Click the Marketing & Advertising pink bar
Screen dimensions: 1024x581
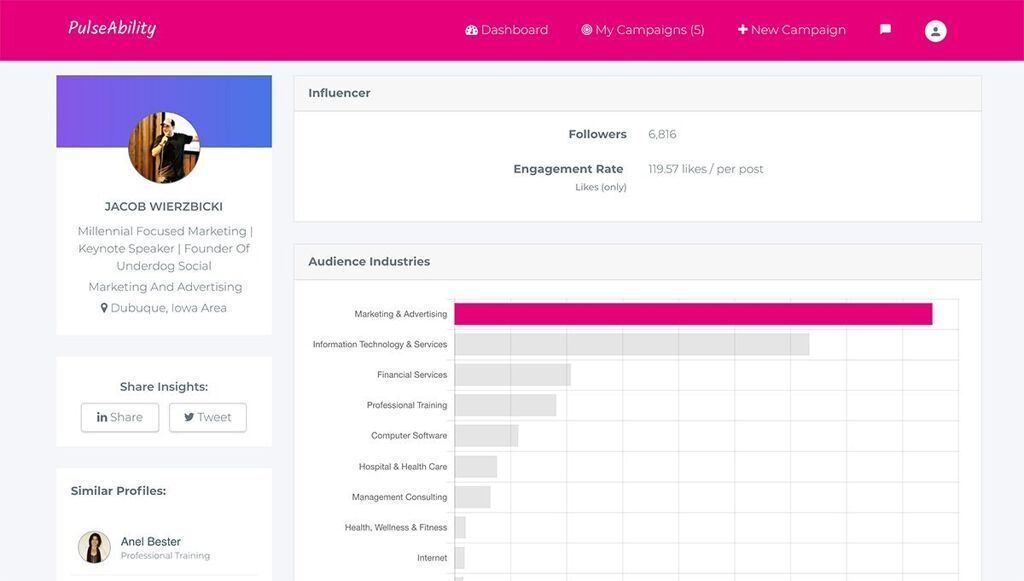(694, 314)
